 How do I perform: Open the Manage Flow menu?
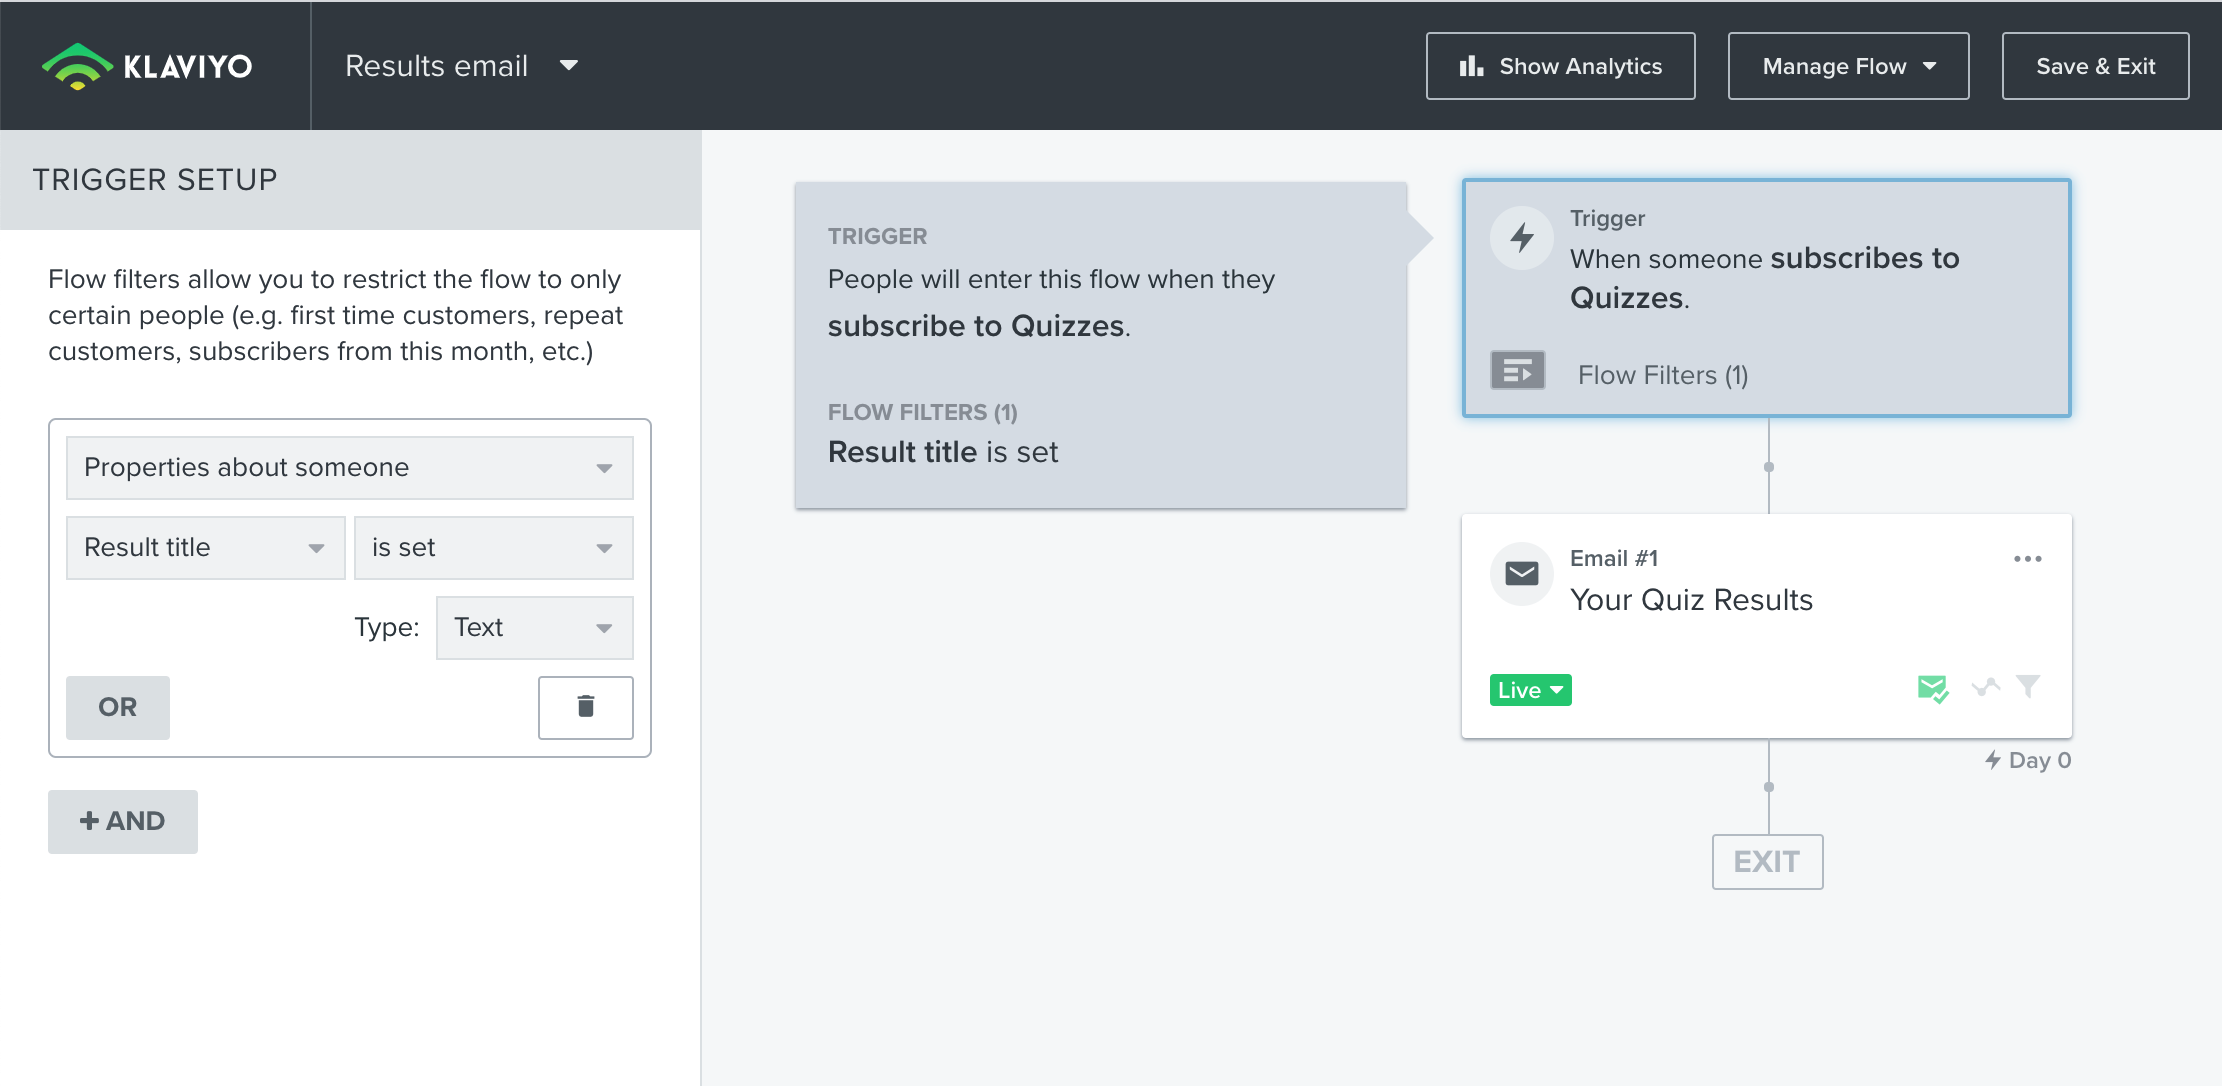tap(1848, 66)
